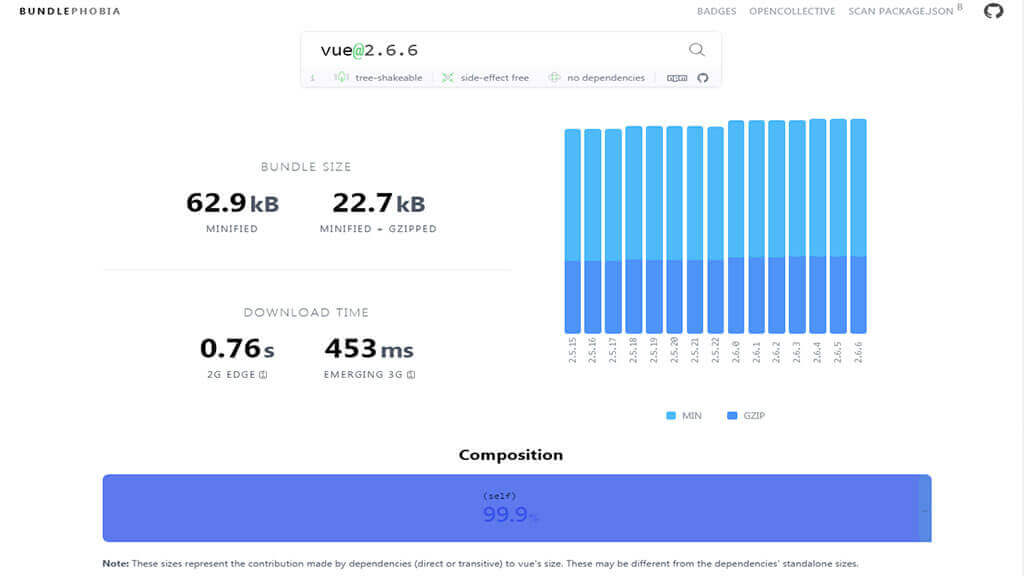Click the 62.9 kB minified size value
Viewport: 1024px width, 576px height.
coord(232,203)
